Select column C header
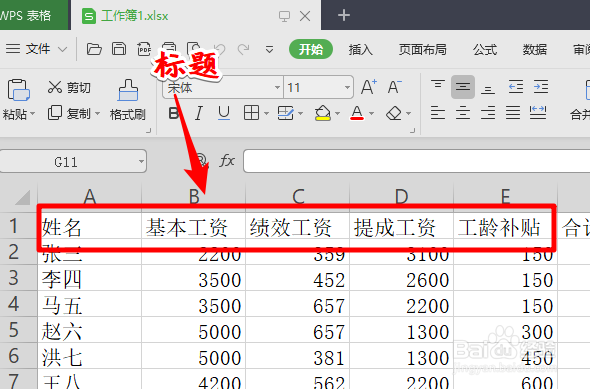590x389 pixels. pos(298,196)
